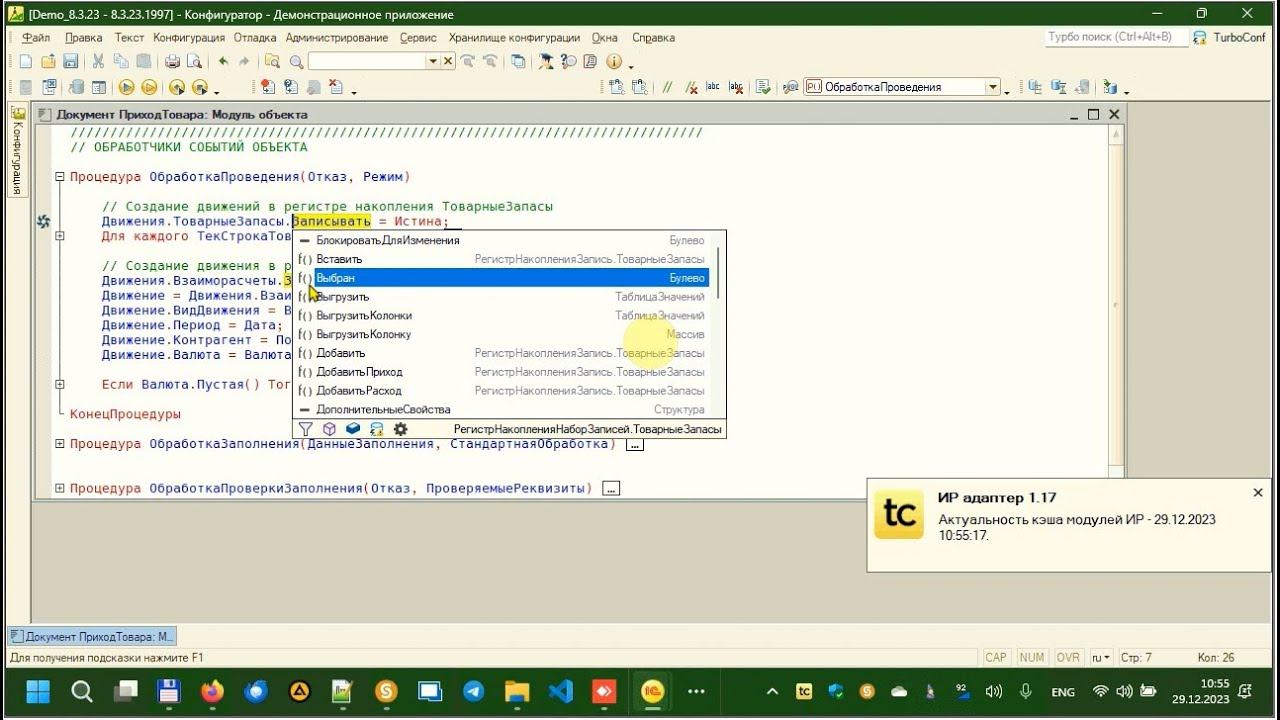Open the info/about icon in toolbar
This screenshot has height=720, width=1280.
click(614, 61)
